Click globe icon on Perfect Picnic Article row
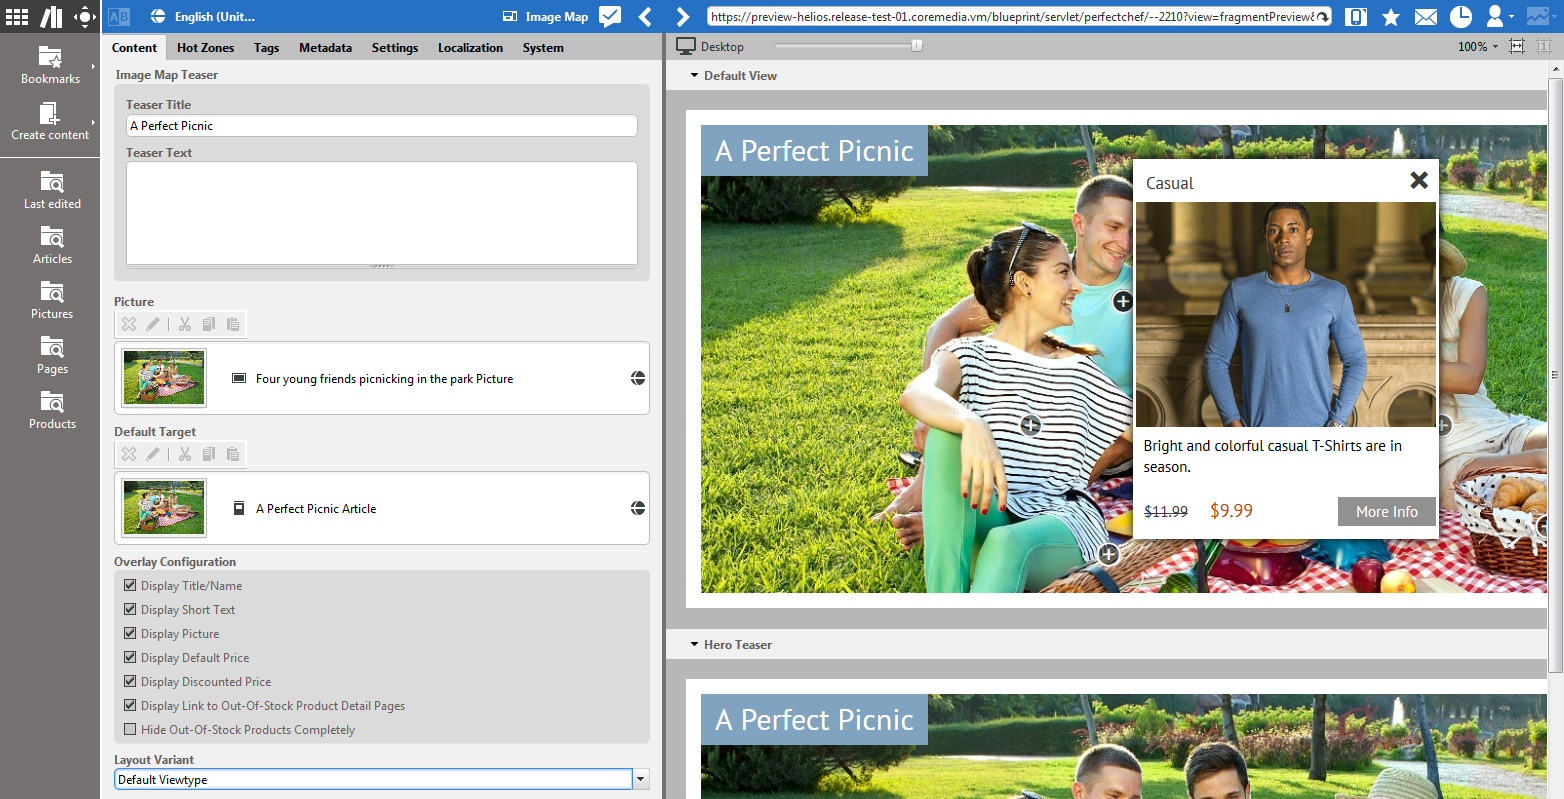 point(638,508)
